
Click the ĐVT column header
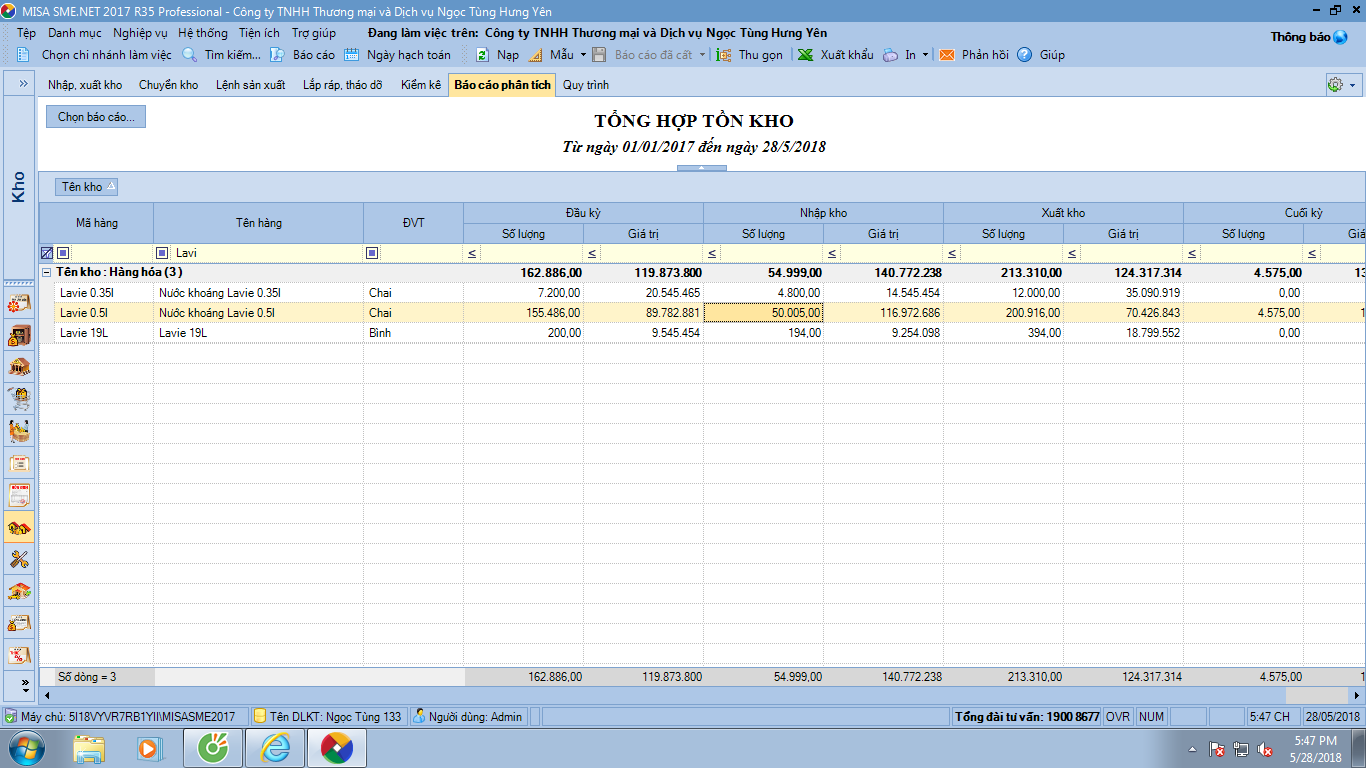pos(413,223)
